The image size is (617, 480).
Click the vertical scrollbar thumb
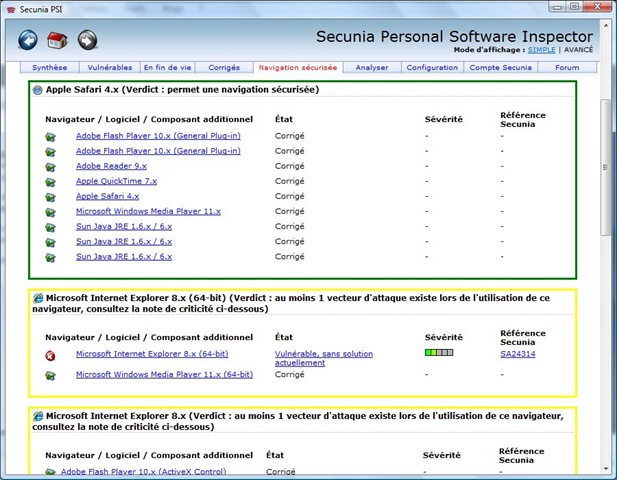coord(605,168)
